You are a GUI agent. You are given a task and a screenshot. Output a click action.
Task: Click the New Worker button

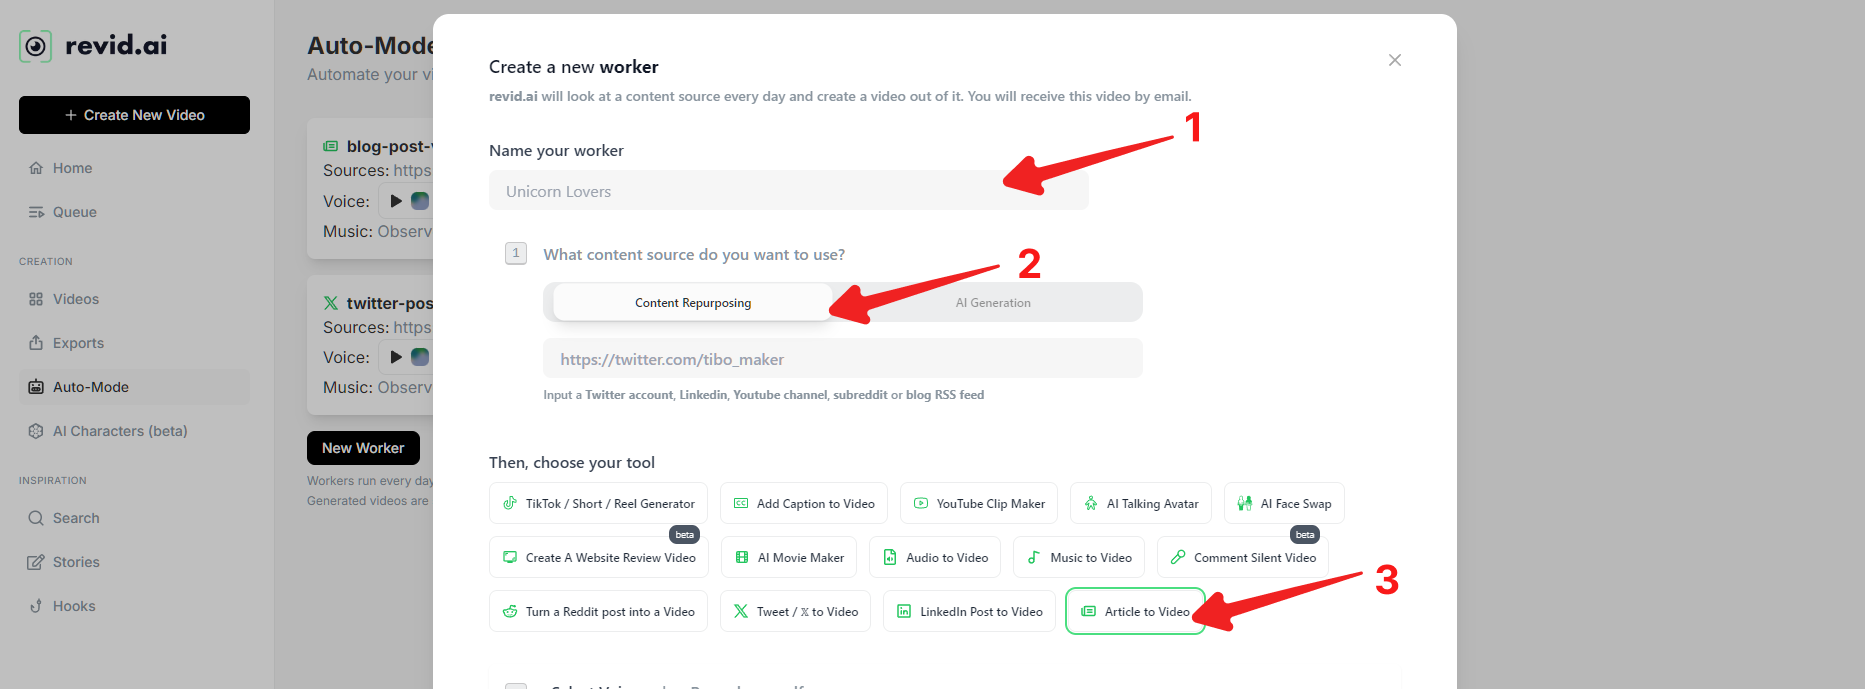(x=363, y=448)
